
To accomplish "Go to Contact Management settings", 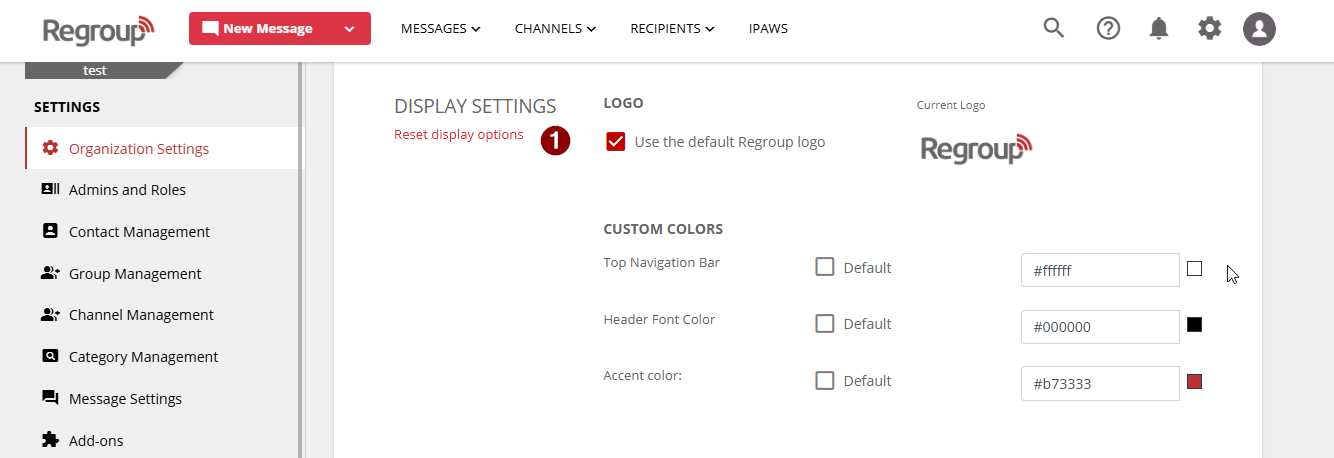I will pyautogui.click(x=139, y=232).
